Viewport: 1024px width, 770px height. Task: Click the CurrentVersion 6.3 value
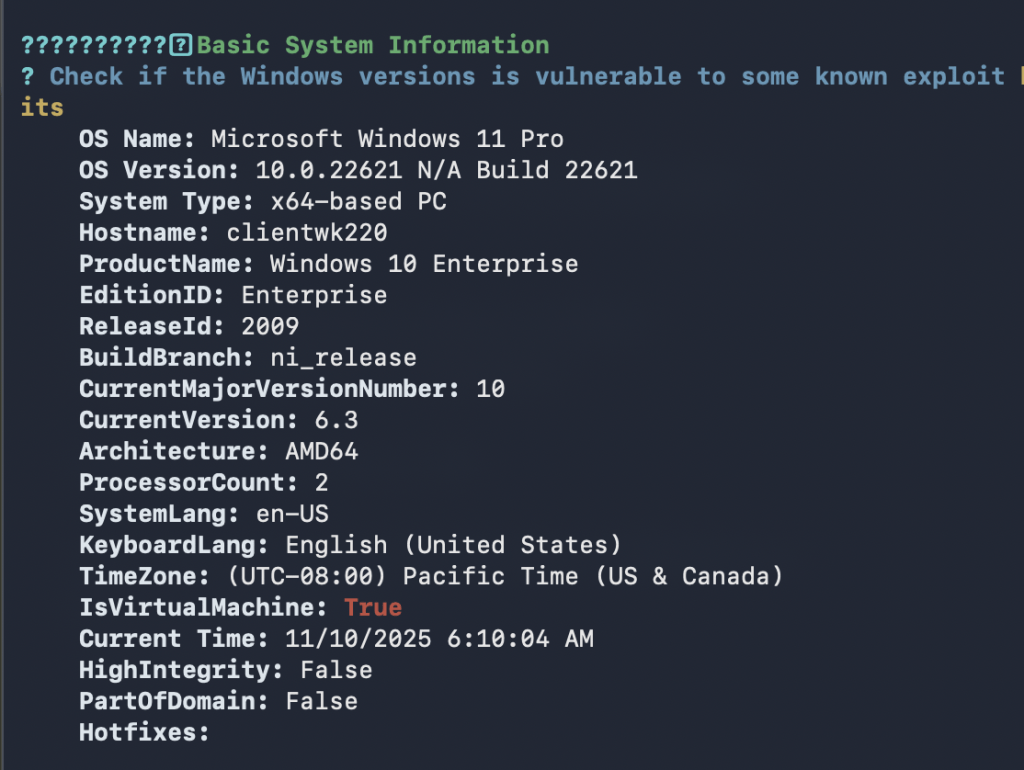[336, 420]
